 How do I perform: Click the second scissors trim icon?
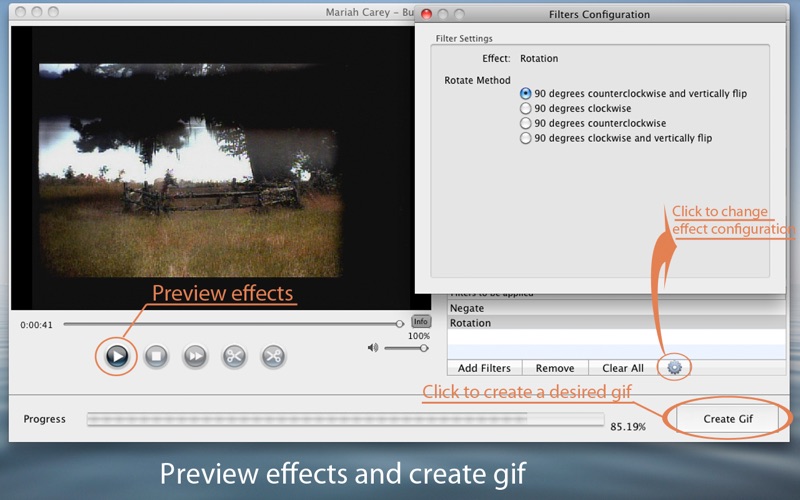pyautogui.click(x=273, y=356)
